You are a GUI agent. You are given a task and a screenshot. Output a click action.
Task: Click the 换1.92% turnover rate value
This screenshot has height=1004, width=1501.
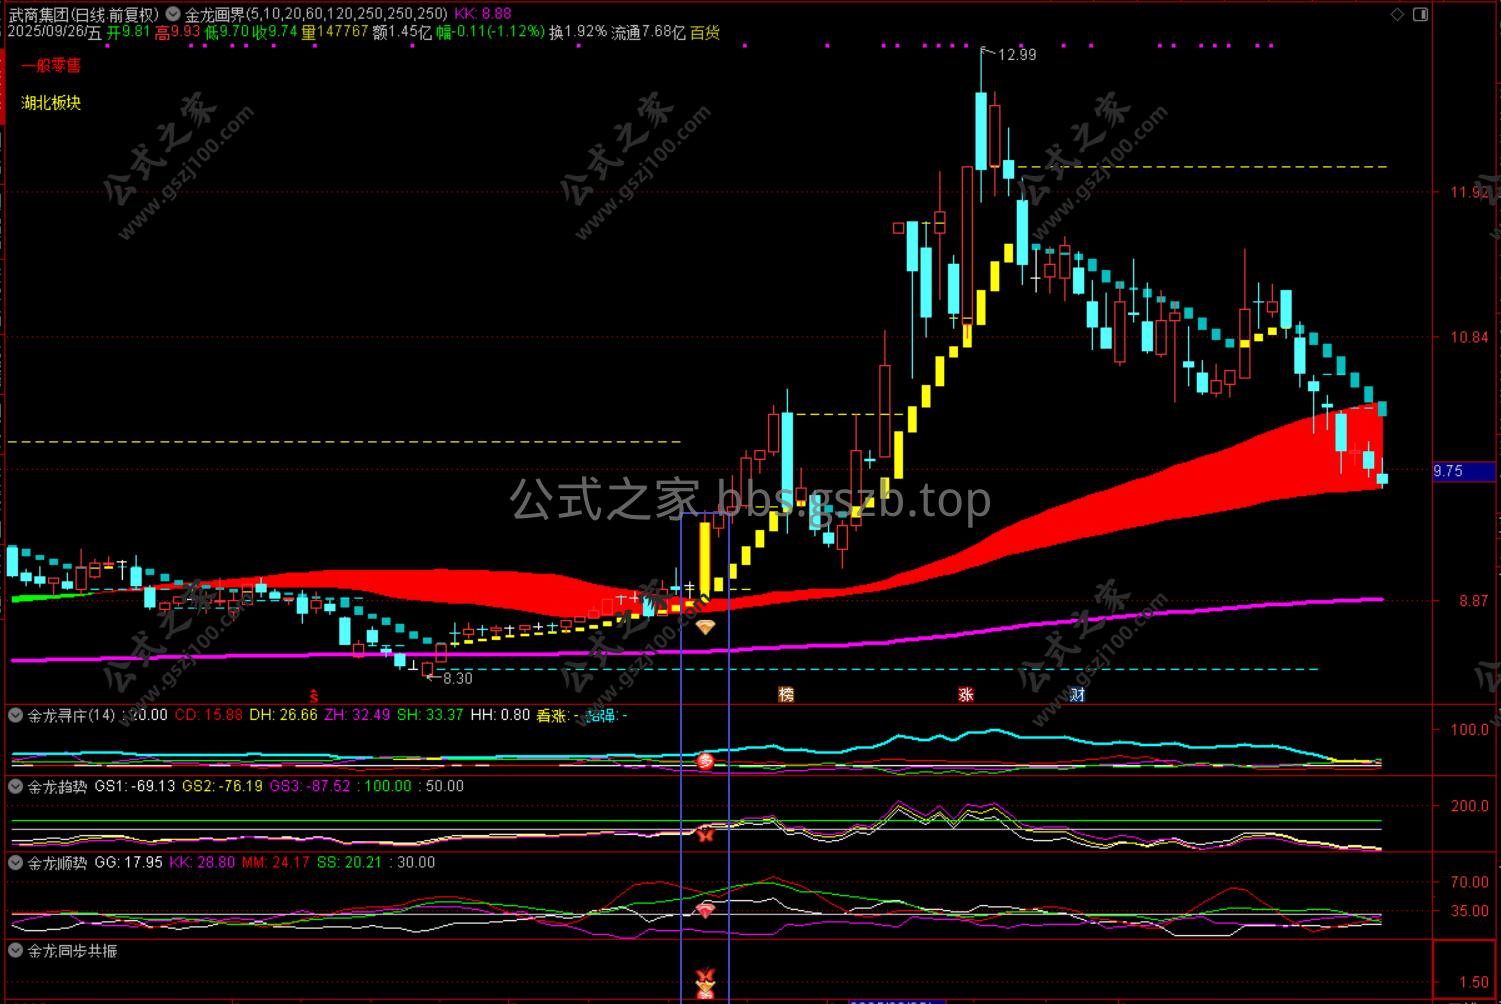pyautogui.click(x=578, y=32)
